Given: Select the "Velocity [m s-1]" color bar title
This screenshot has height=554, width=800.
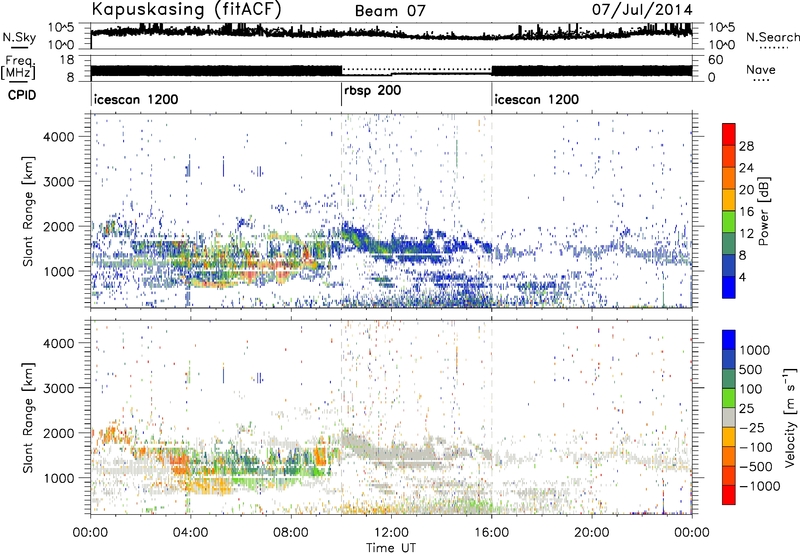Looking at the screenshot, I should [790, 417].
